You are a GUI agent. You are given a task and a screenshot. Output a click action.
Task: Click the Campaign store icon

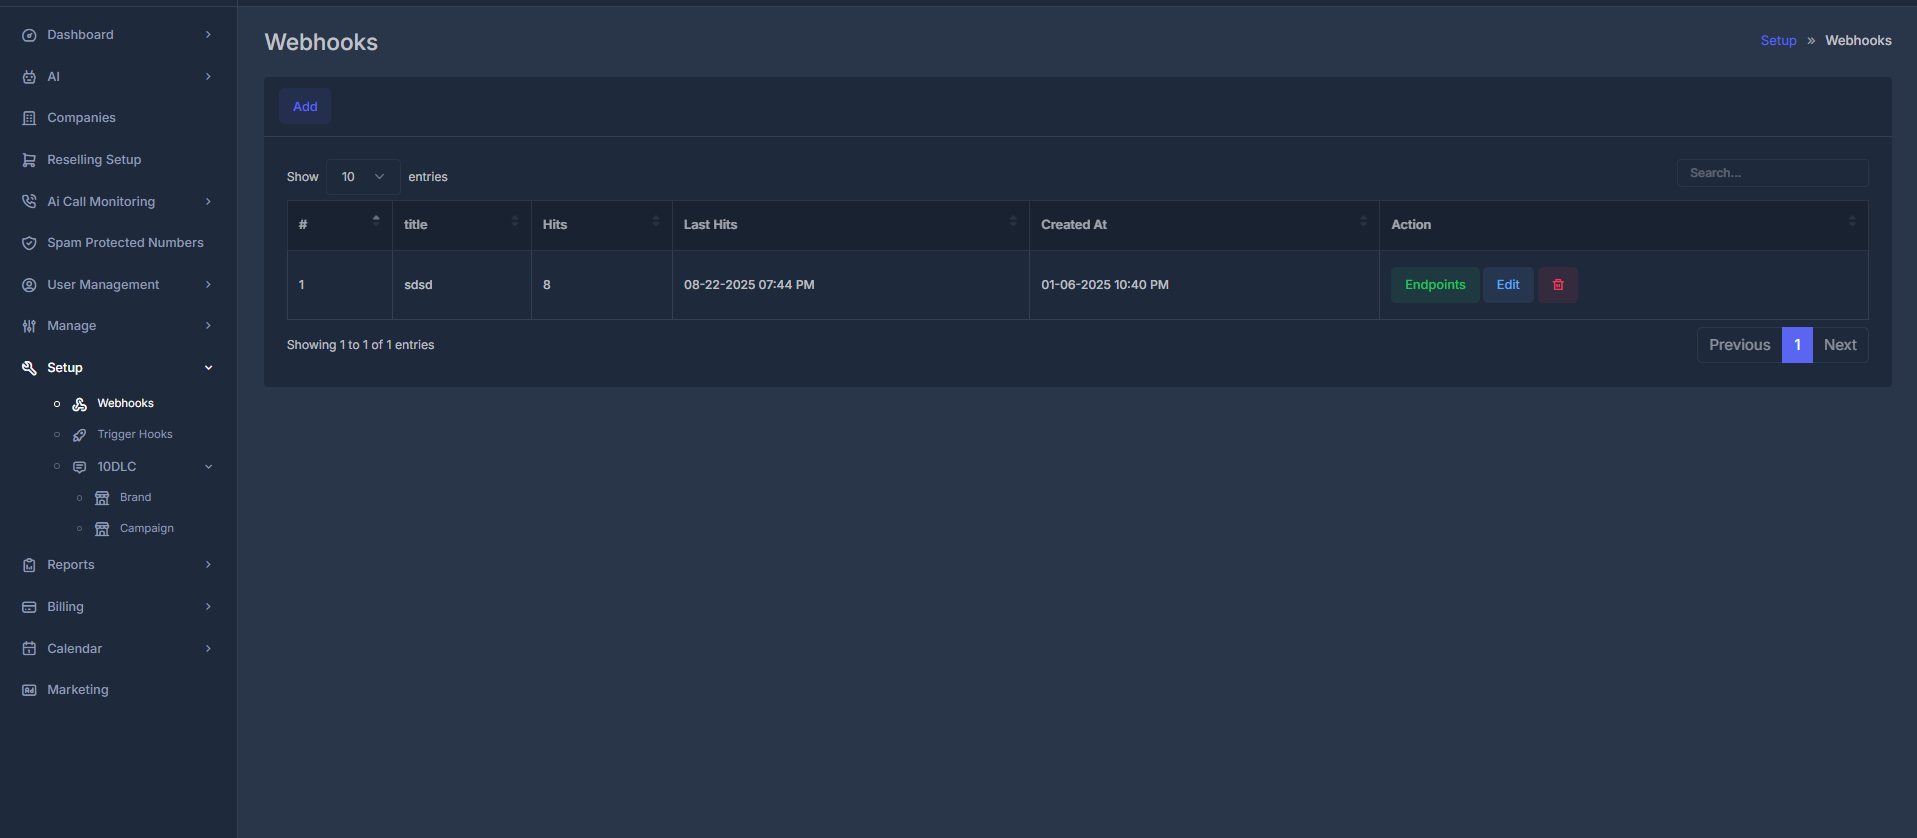pos(102,529)
